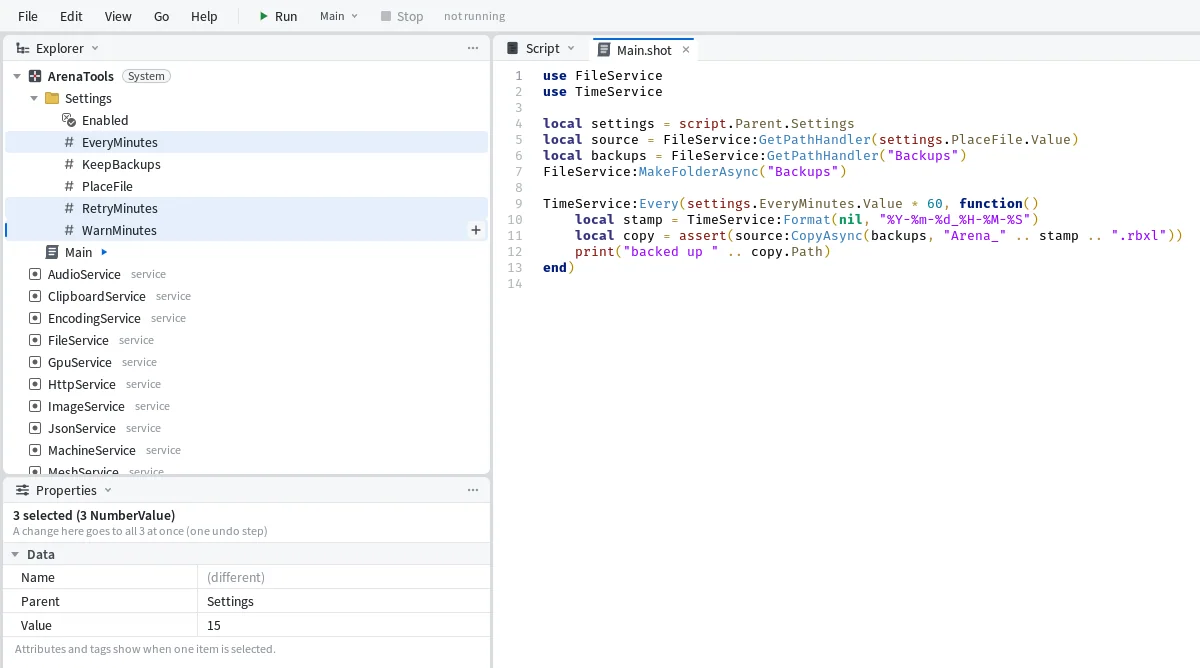Image resolution: width=1200 pixels, height=668 pixels.
Task: Collapse the Data section
Action: (x=15, y=554)
